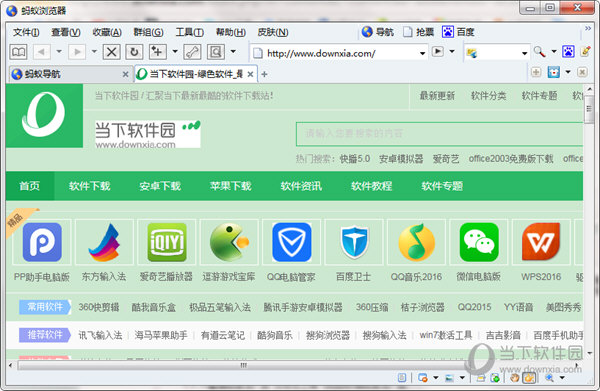Viewport: 600px width, 391px height.
Task: Open the 抢票 bookmark
Action: pyautogui.click(x=419, y=32)
